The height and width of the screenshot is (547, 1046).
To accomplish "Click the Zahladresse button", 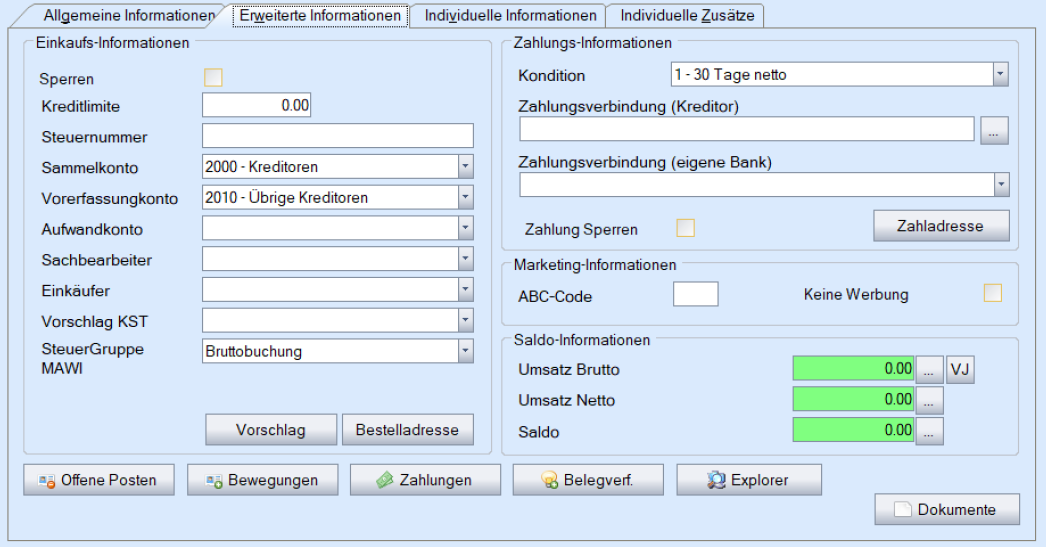I will (941, 226).
